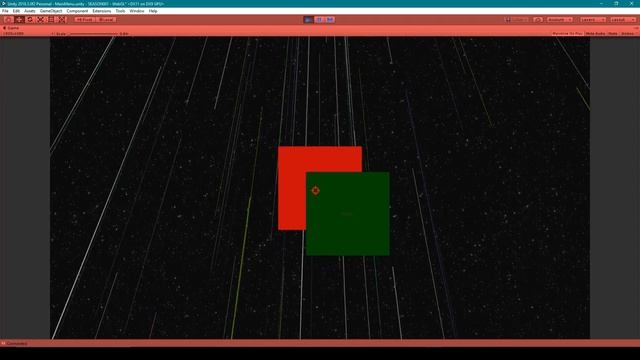Select the Rotate tool in toolbar
Screen dimensions: 640x360
click(x=29, y=20)
